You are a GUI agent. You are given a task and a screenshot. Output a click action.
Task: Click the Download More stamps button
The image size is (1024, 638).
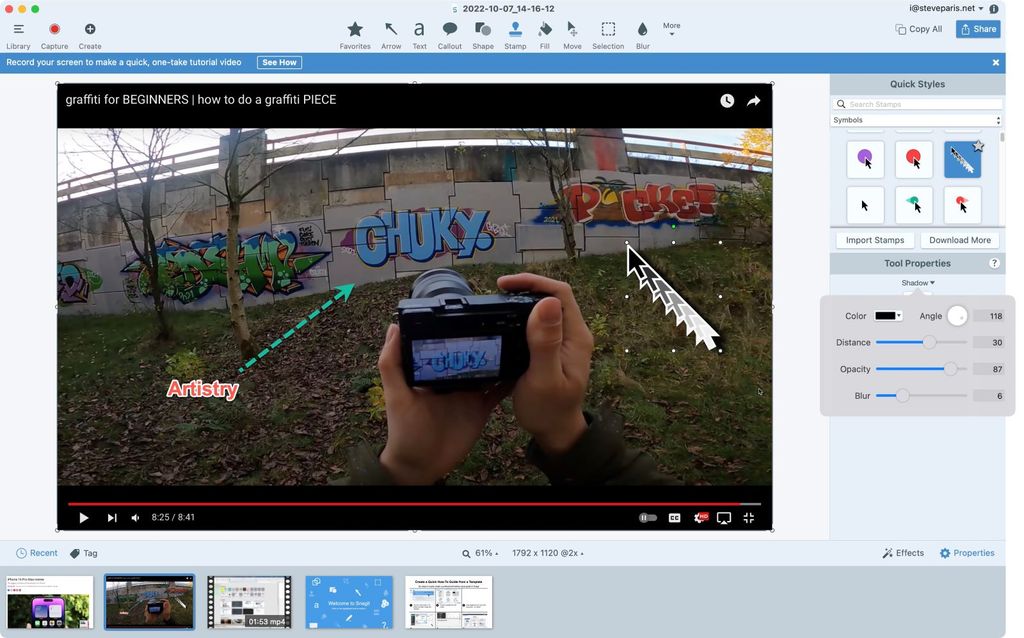pos(958,240)
